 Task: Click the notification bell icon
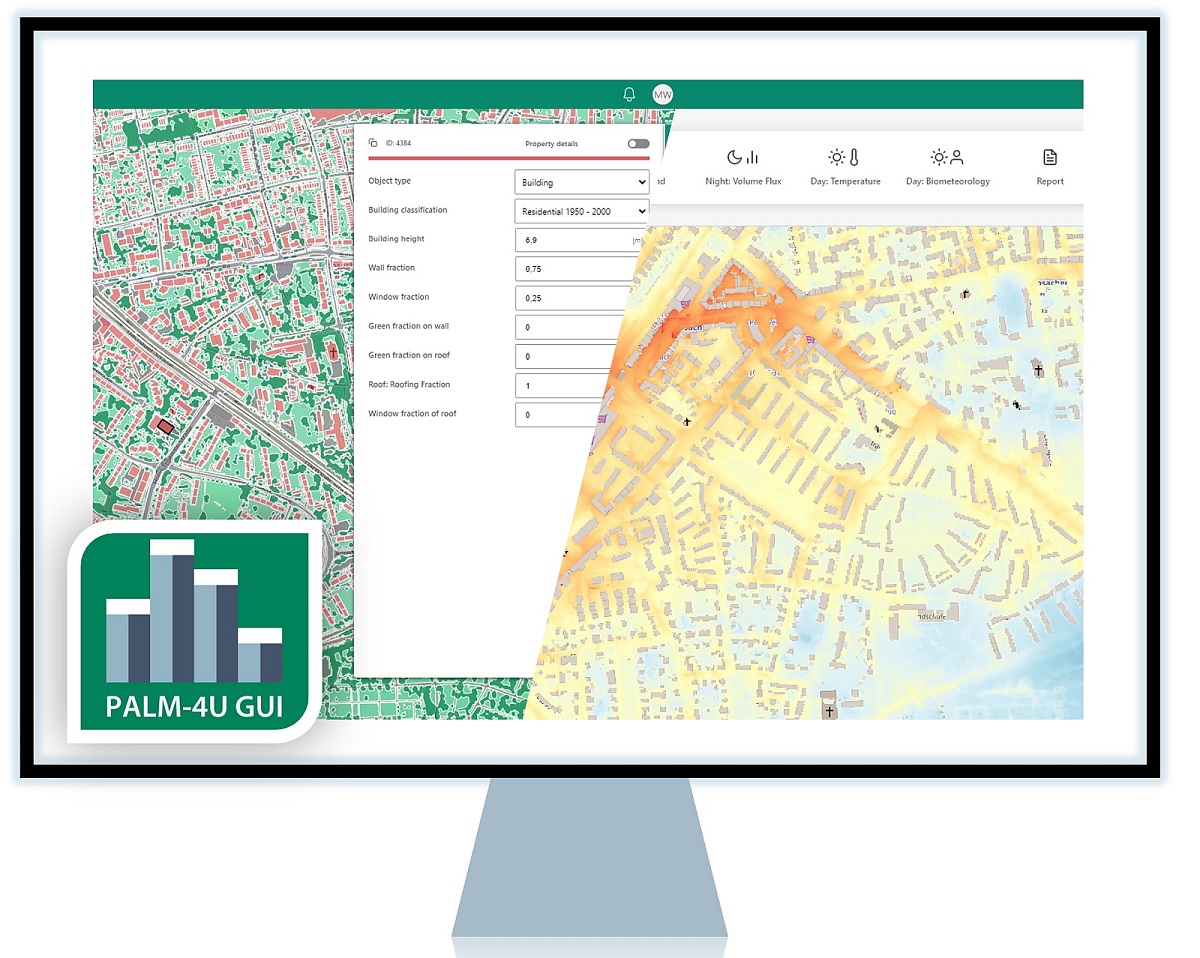629,94
